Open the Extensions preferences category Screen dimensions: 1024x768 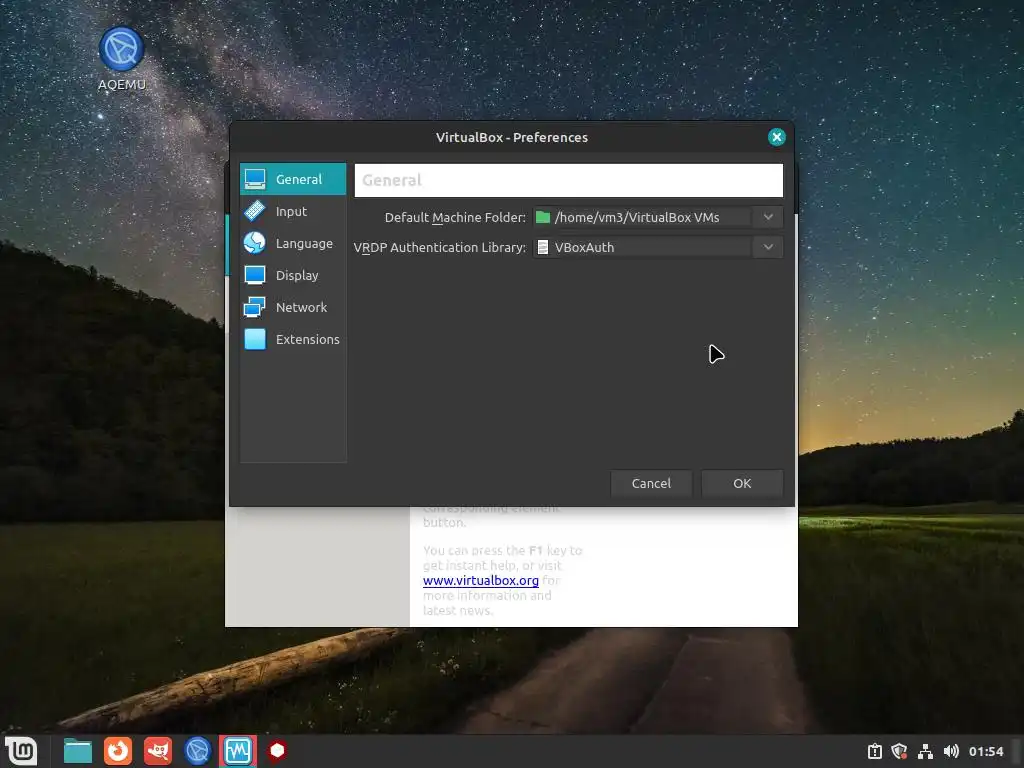[293, 339]
